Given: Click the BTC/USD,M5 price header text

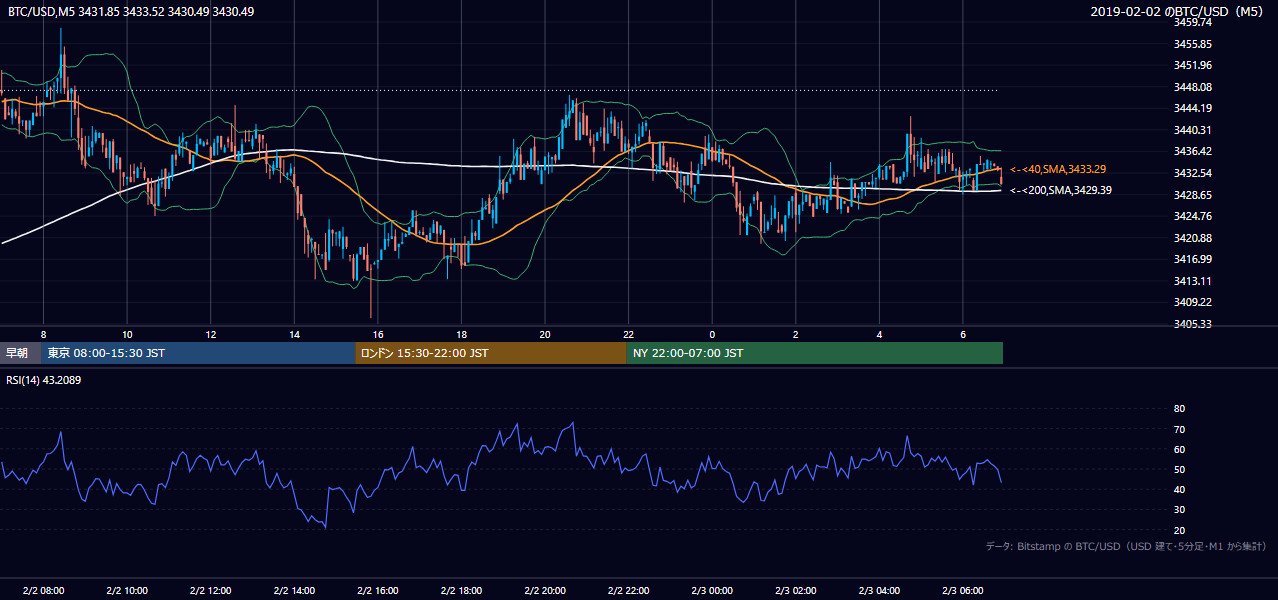Looking at the screenshot, I should click(x=131, y=11).
